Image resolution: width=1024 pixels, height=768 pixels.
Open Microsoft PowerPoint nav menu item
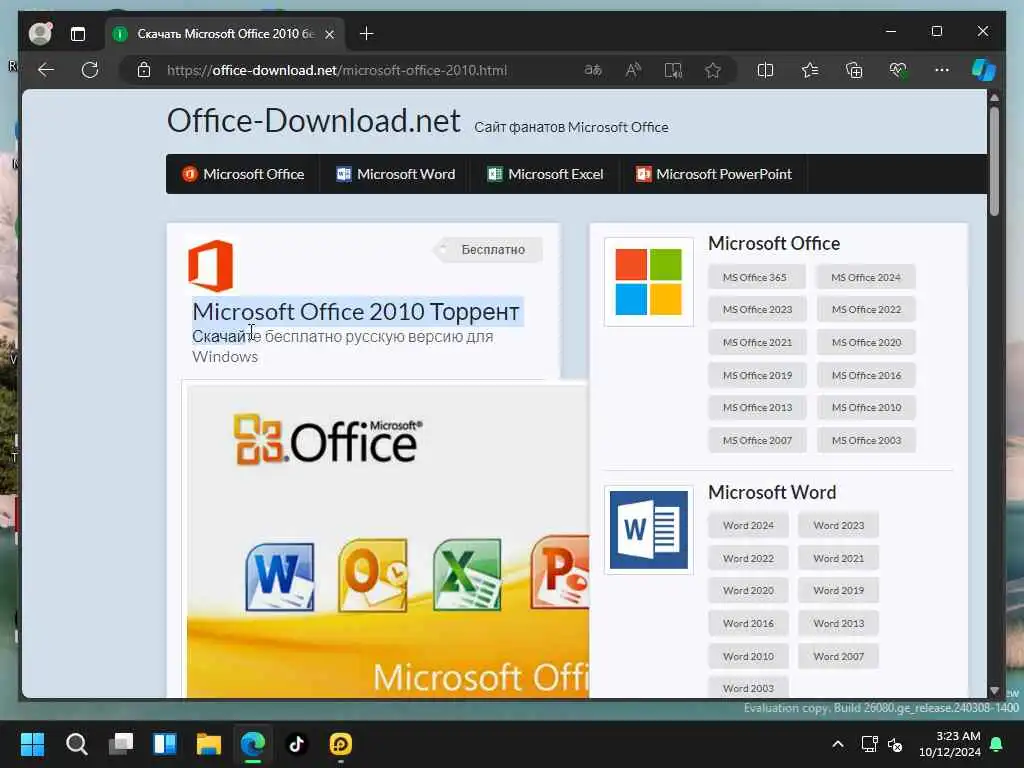[714, 174]
